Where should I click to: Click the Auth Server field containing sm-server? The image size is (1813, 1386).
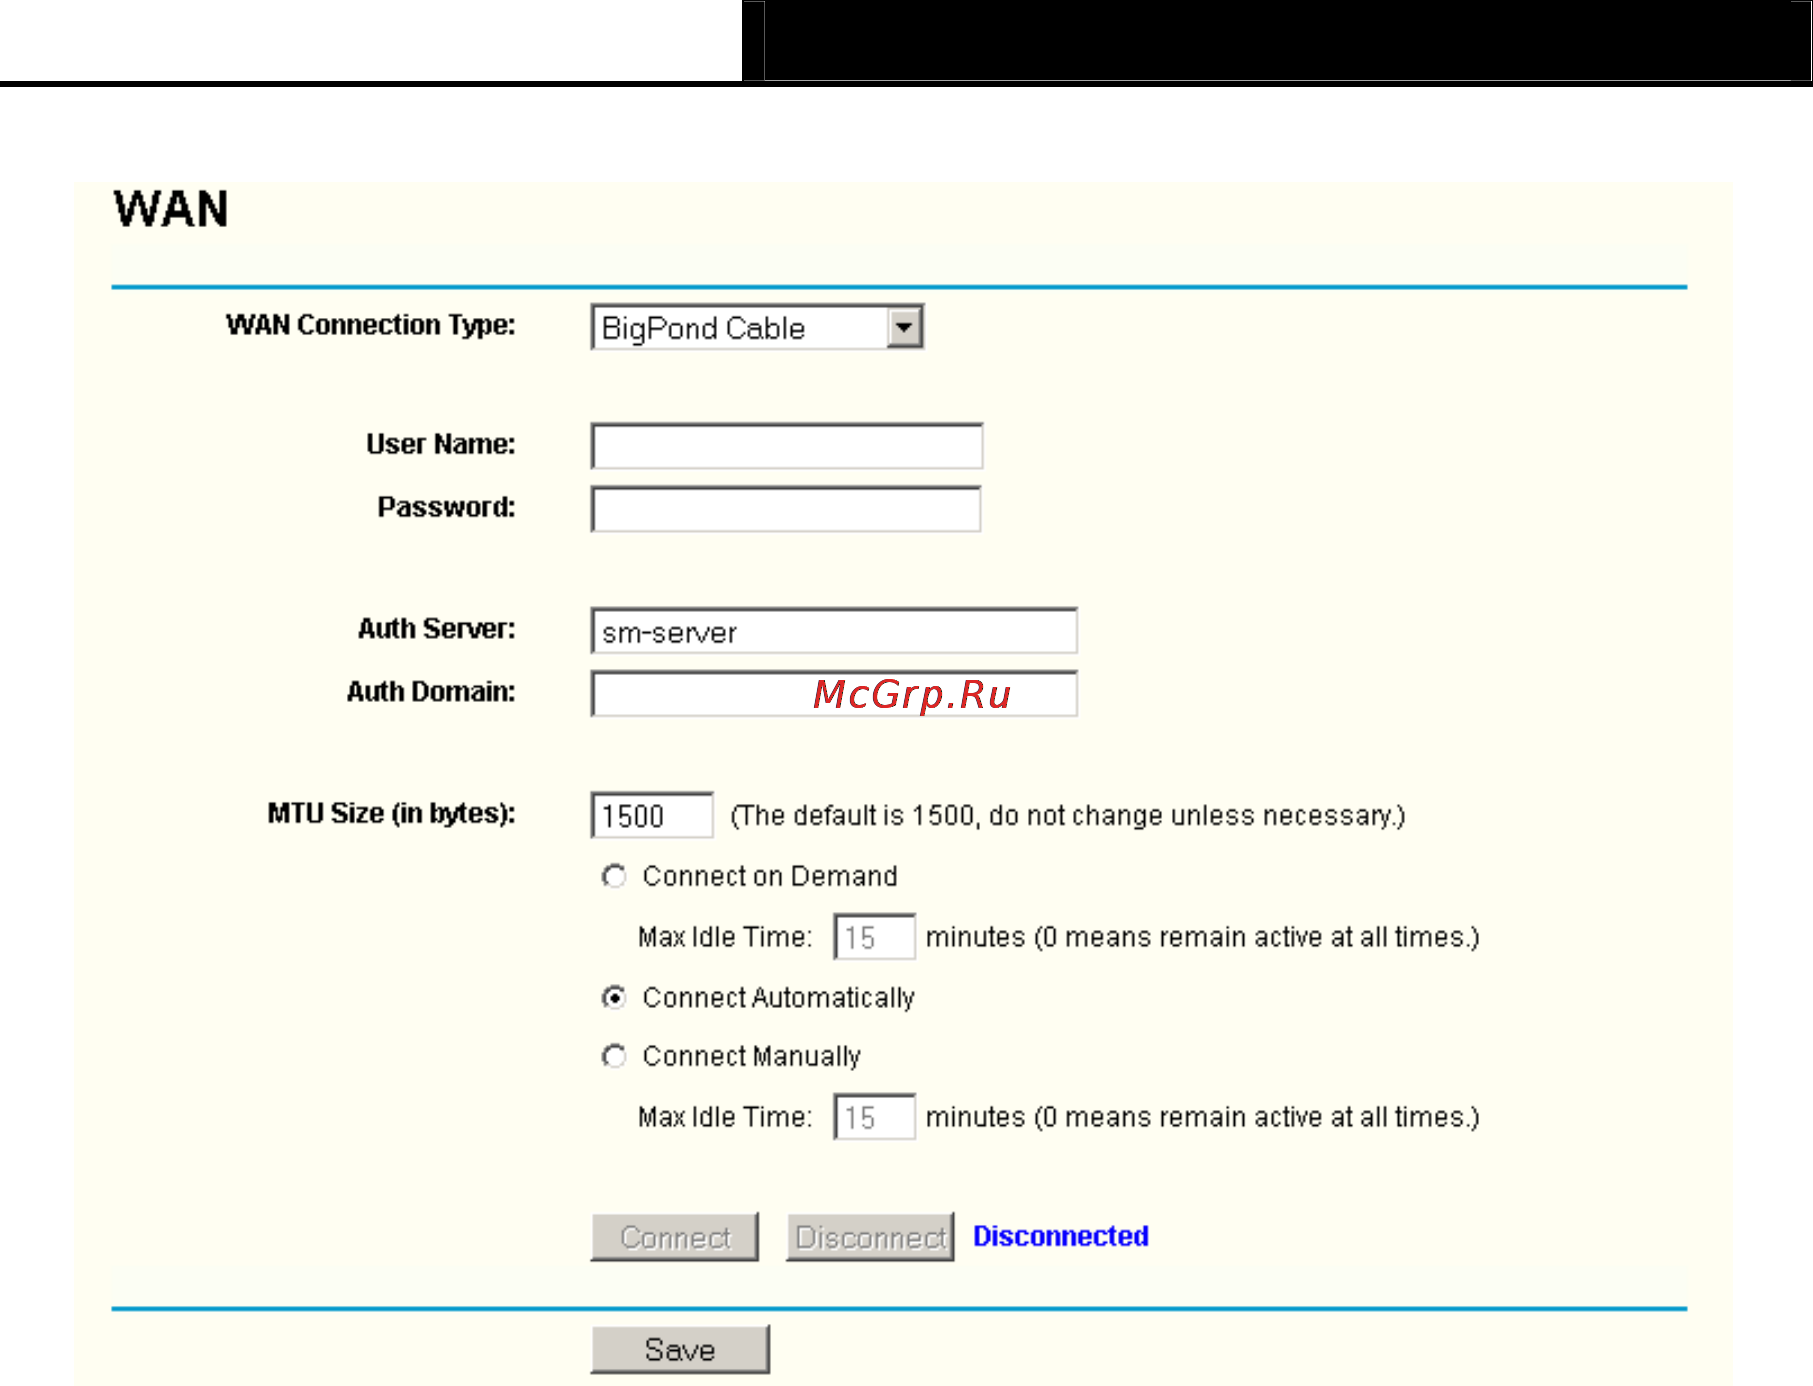[x=834, y=631]
